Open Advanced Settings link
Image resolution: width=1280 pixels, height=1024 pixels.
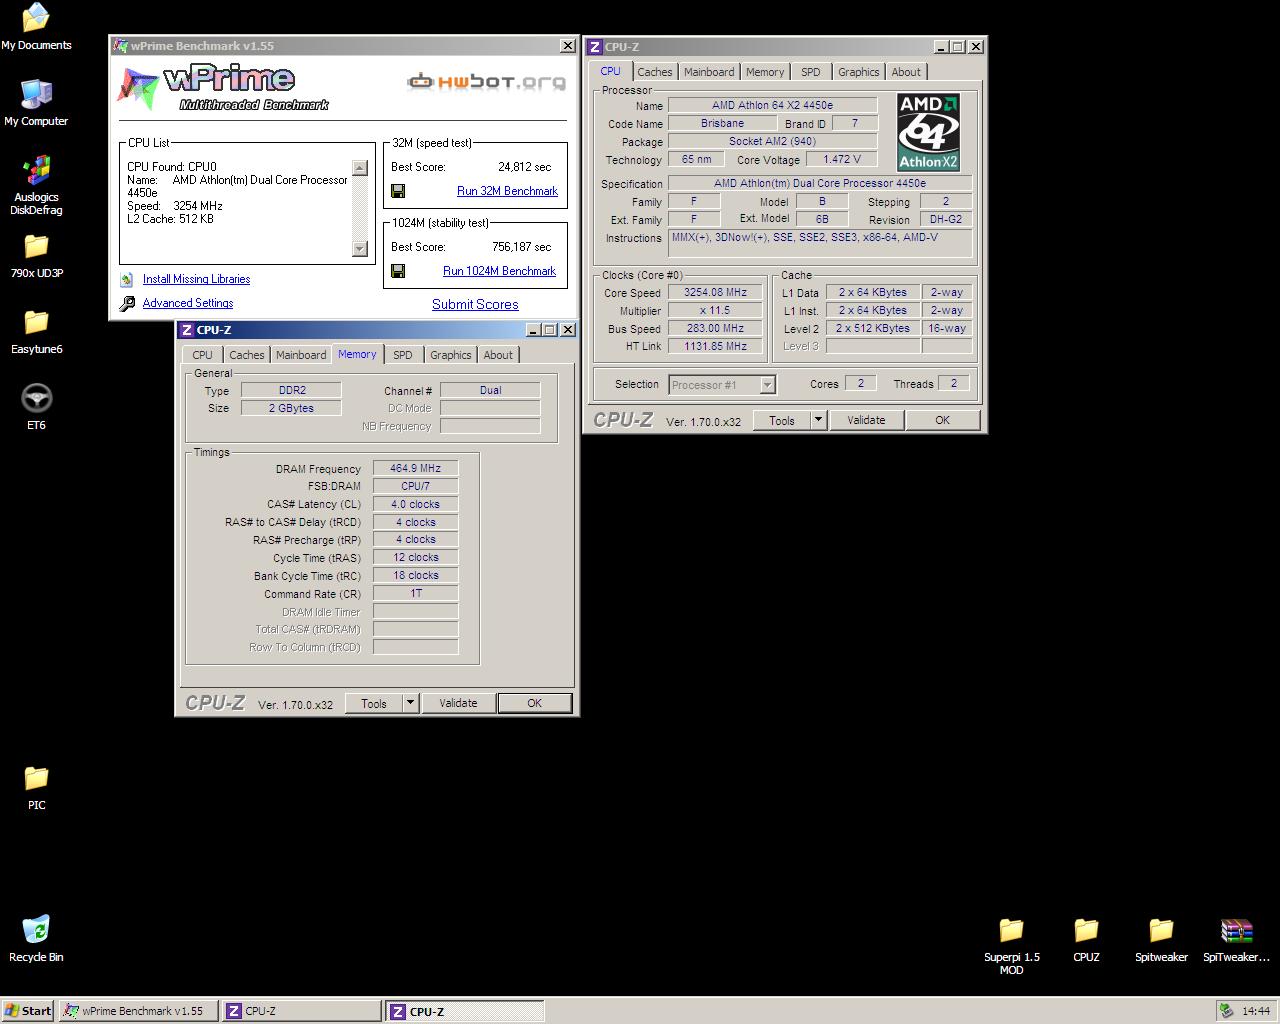tap(188, 303)
